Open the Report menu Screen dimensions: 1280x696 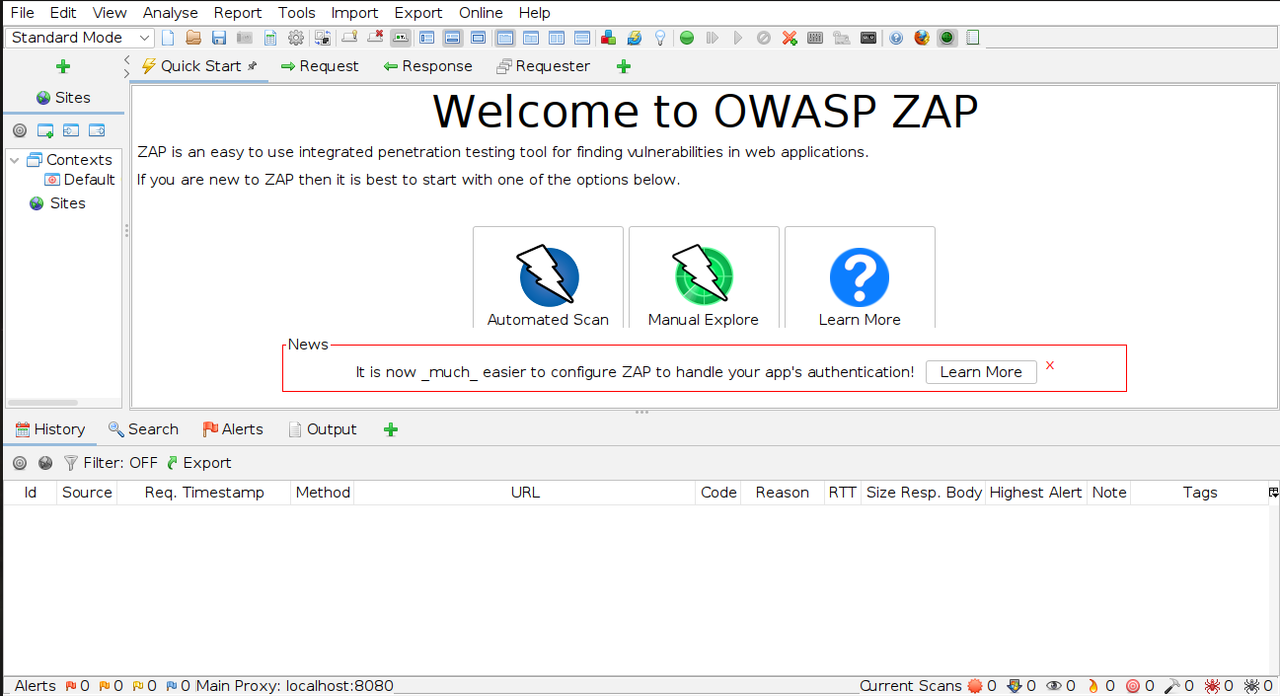click(x=238, y=13)
